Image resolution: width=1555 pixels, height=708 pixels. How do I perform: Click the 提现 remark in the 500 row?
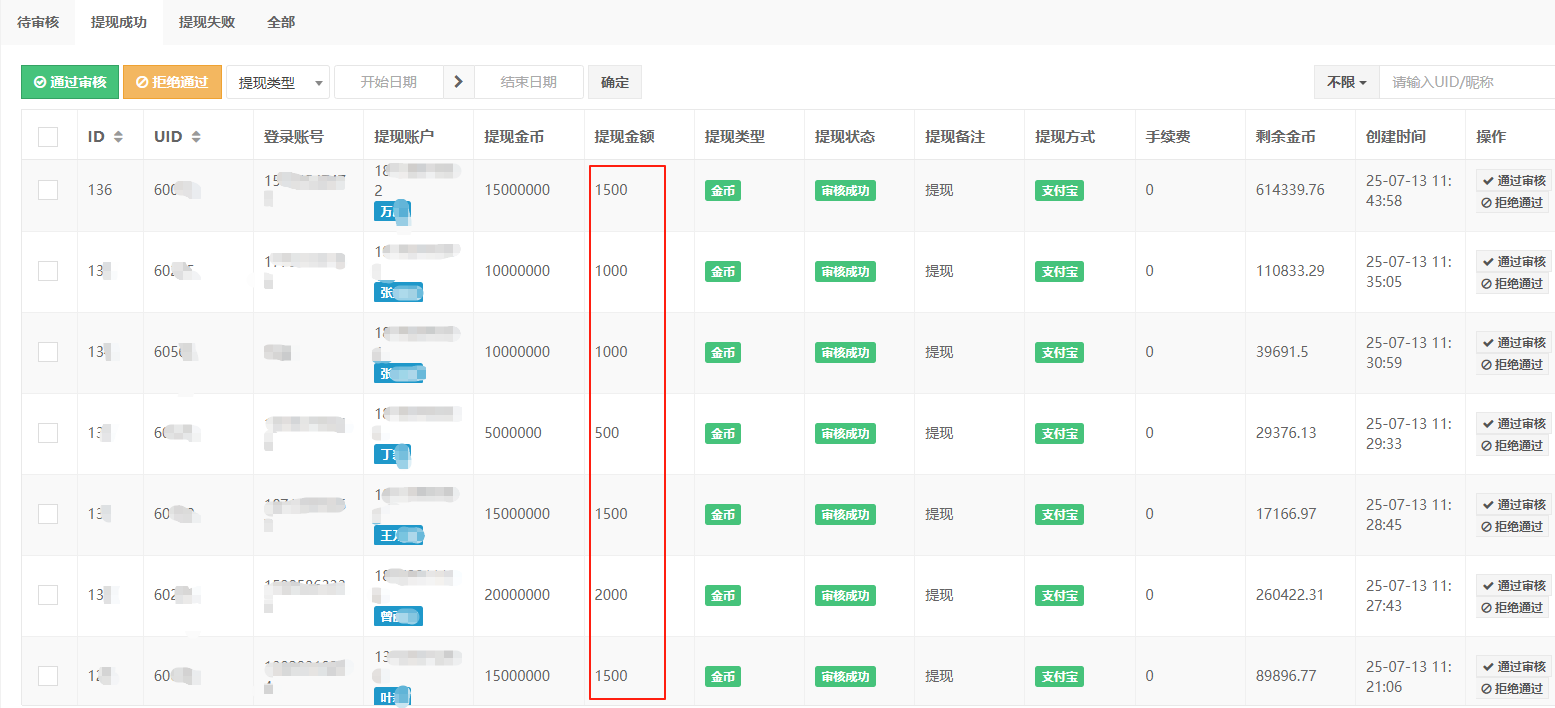coord(939,433)
